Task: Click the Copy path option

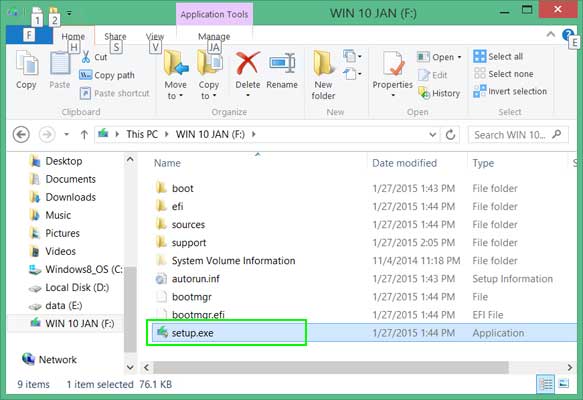Action: 107,75
